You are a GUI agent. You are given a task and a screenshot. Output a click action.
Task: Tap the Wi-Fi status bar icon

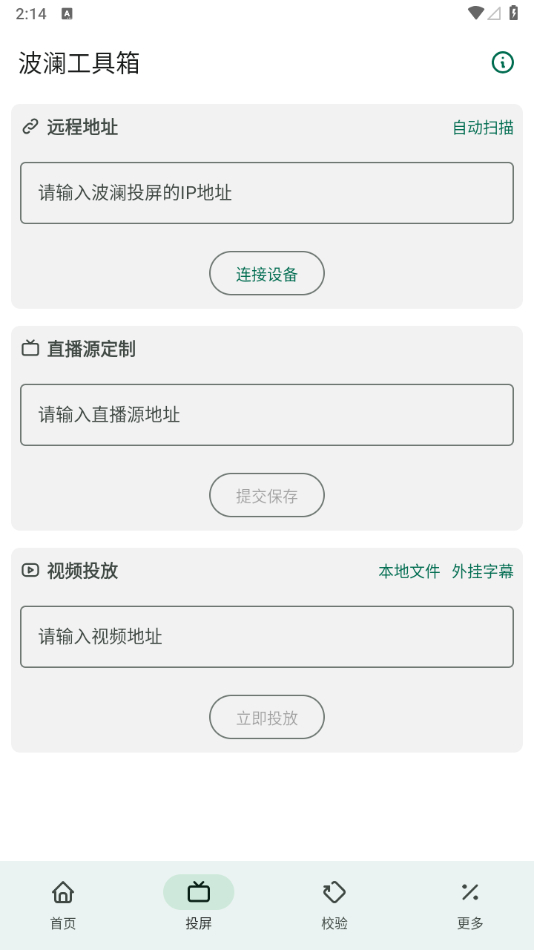point(476,13)
